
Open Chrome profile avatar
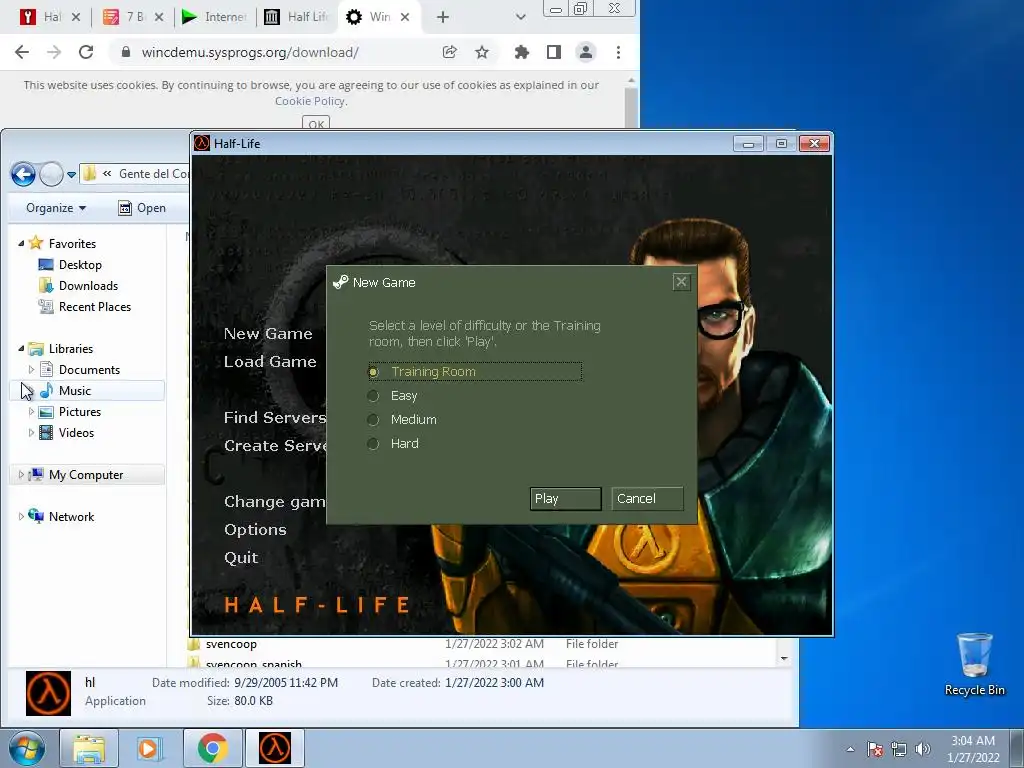pyautogui.click(x=586, y=52)
